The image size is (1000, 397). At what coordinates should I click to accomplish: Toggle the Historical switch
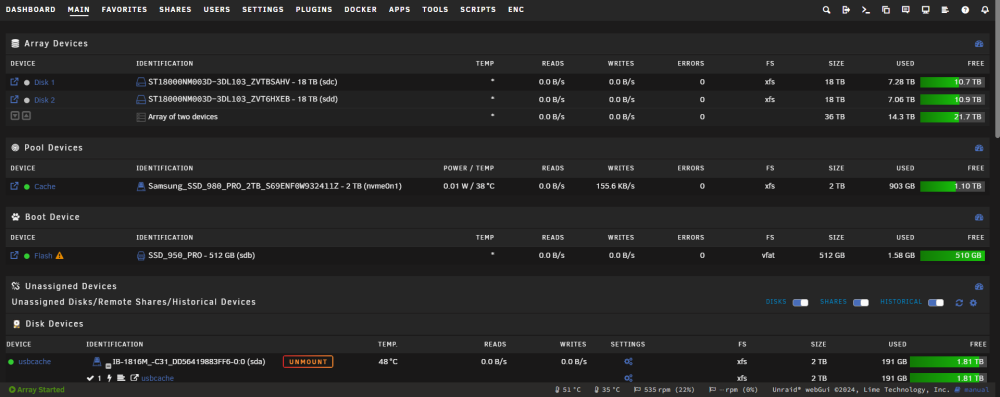(936, 303)
